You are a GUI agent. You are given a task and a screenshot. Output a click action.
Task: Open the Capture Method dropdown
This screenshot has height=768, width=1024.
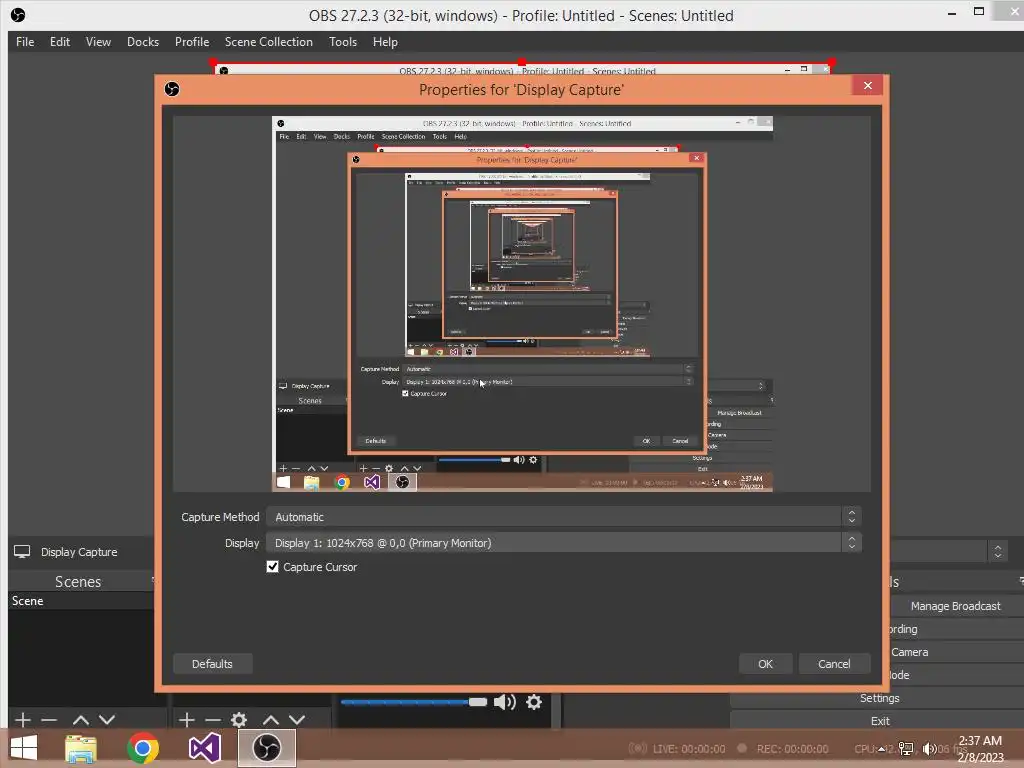(x=564, y=517)
